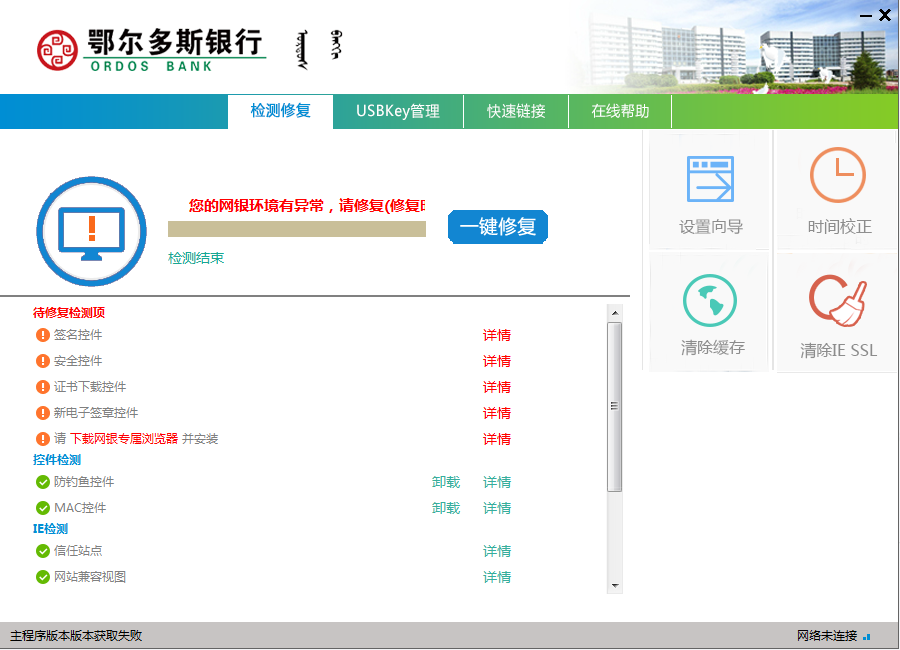The height and width of the screenshot is (650, 900).
Task: Click the detection progress bar
Action: pyautogui.click(x=297, y=229)
